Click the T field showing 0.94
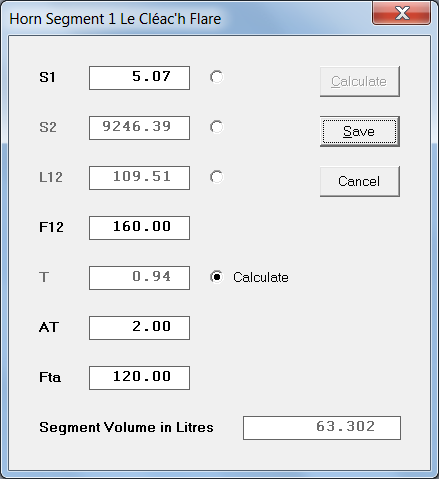The height and width of the screenshot is (479, 439). pyautogui.click(x=139, y=278)
